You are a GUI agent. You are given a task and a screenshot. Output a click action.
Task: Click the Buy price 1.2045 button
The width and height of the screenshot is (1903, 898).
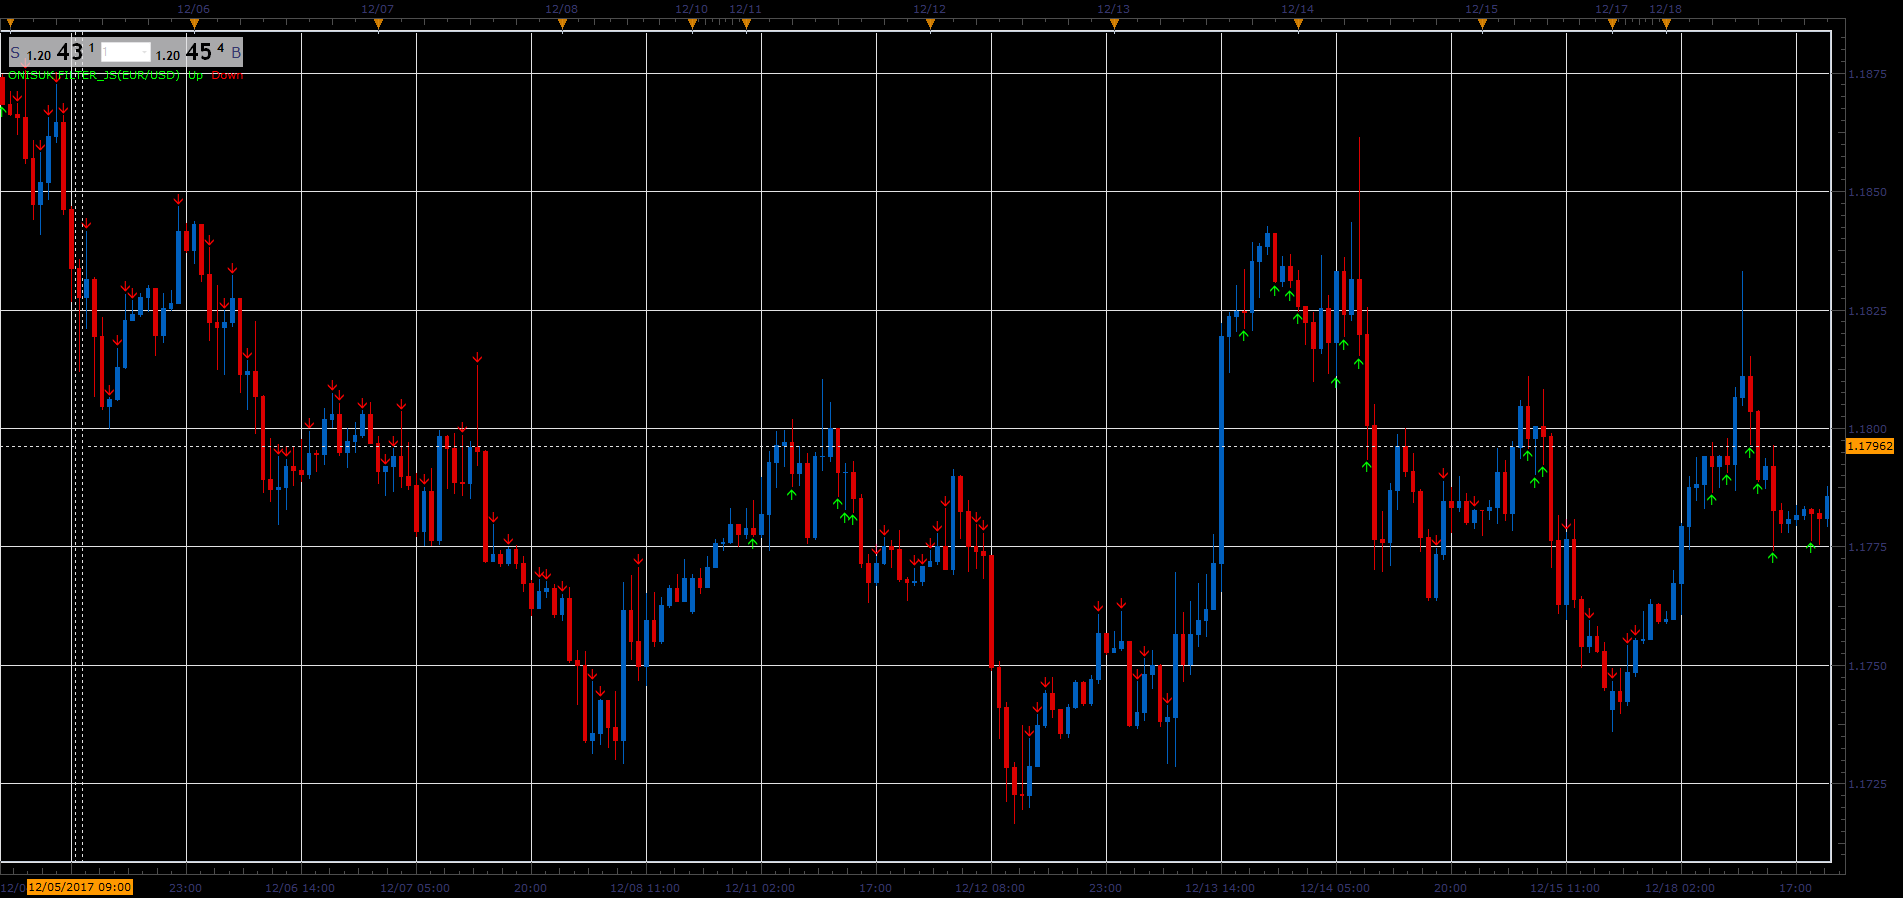point(198,52)
